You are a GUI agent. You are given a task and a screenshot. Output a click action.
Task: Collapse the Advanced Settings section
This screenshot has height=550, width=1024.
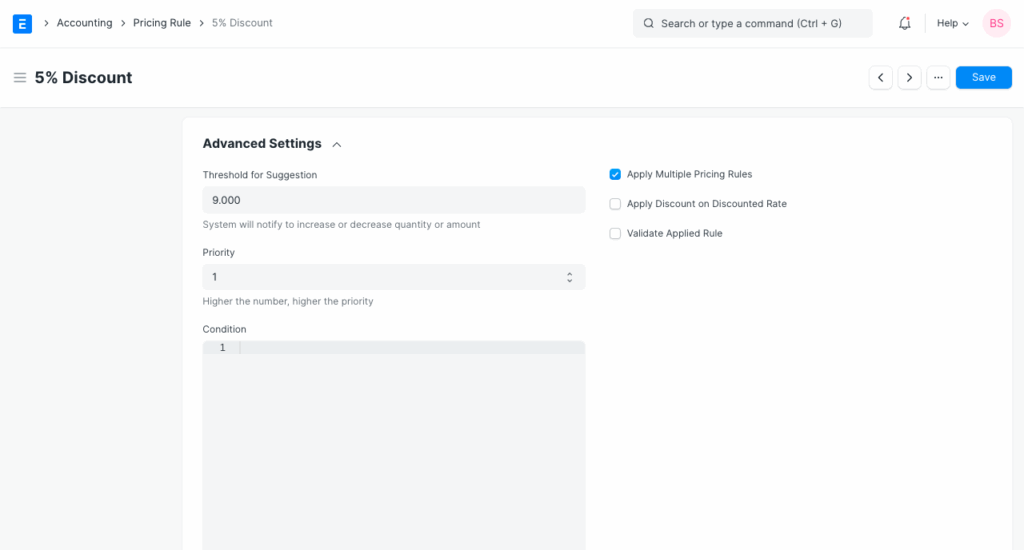tap(337, 144)
